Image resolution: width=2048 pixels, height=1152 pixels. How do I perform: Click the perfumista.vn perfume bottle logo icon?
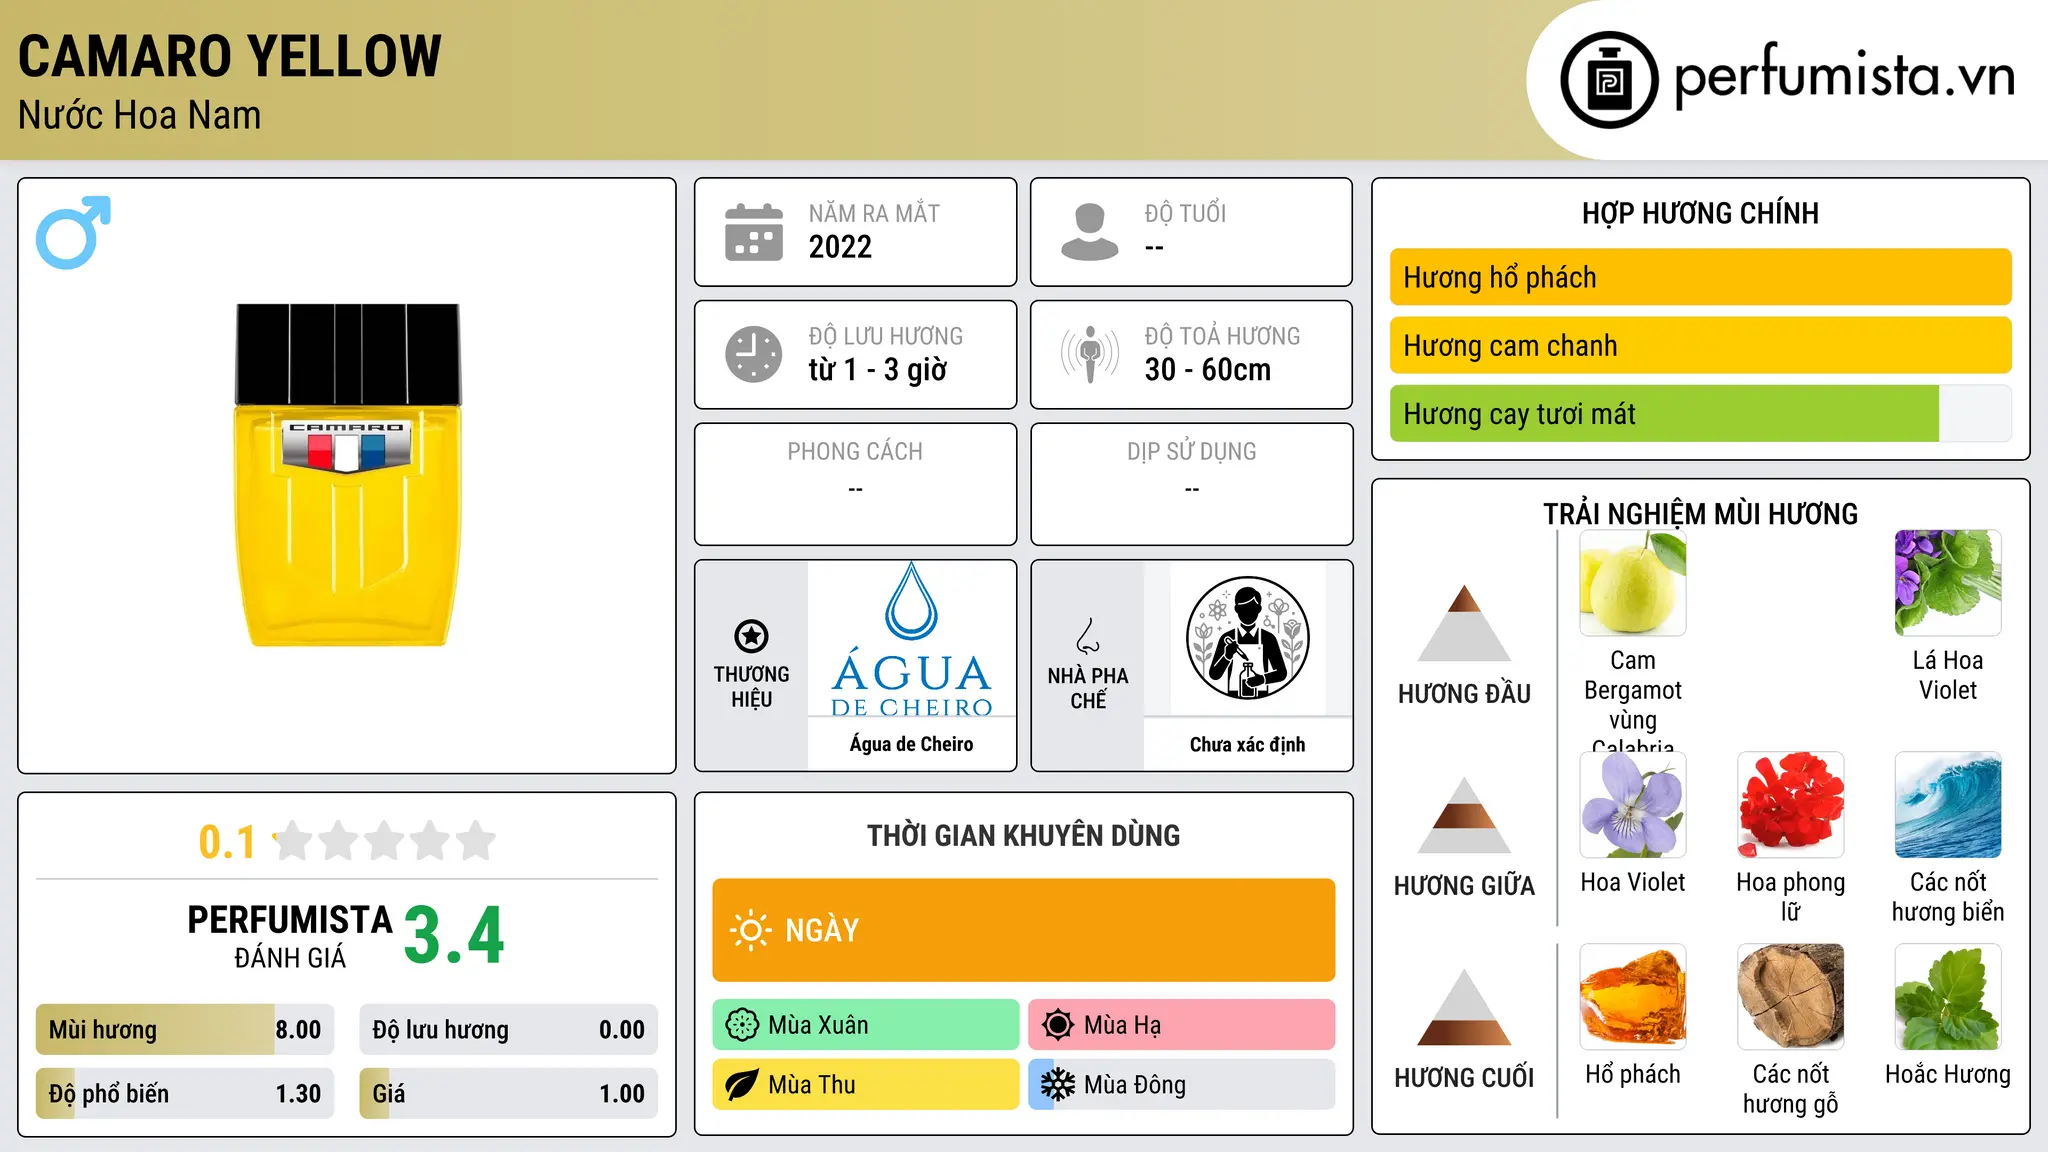tap(1609, 80)
